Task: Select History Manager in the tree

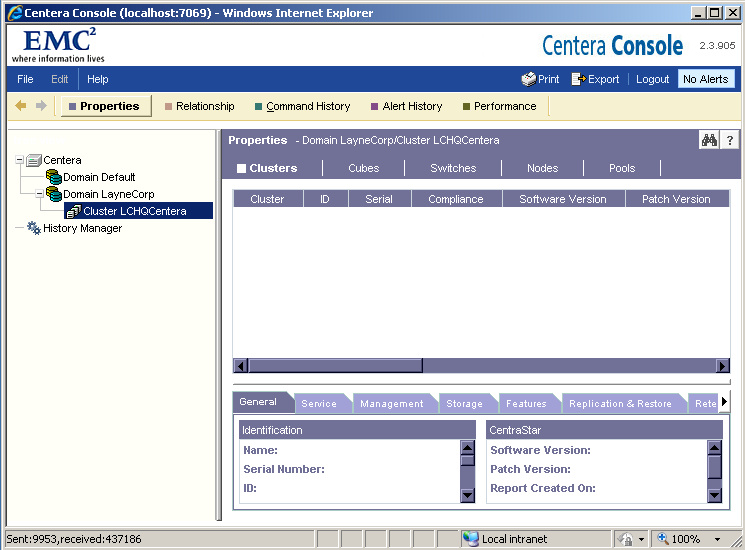Action: tap(82, 228)
